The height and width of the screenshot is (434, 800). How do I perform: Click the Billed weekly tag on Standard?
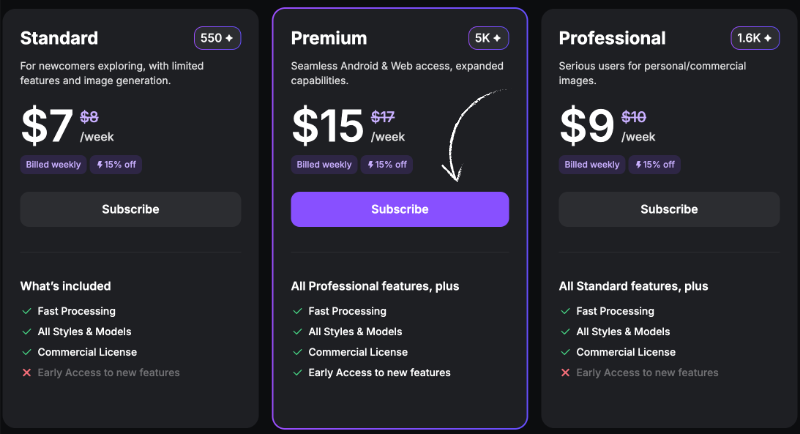point(53,165)
